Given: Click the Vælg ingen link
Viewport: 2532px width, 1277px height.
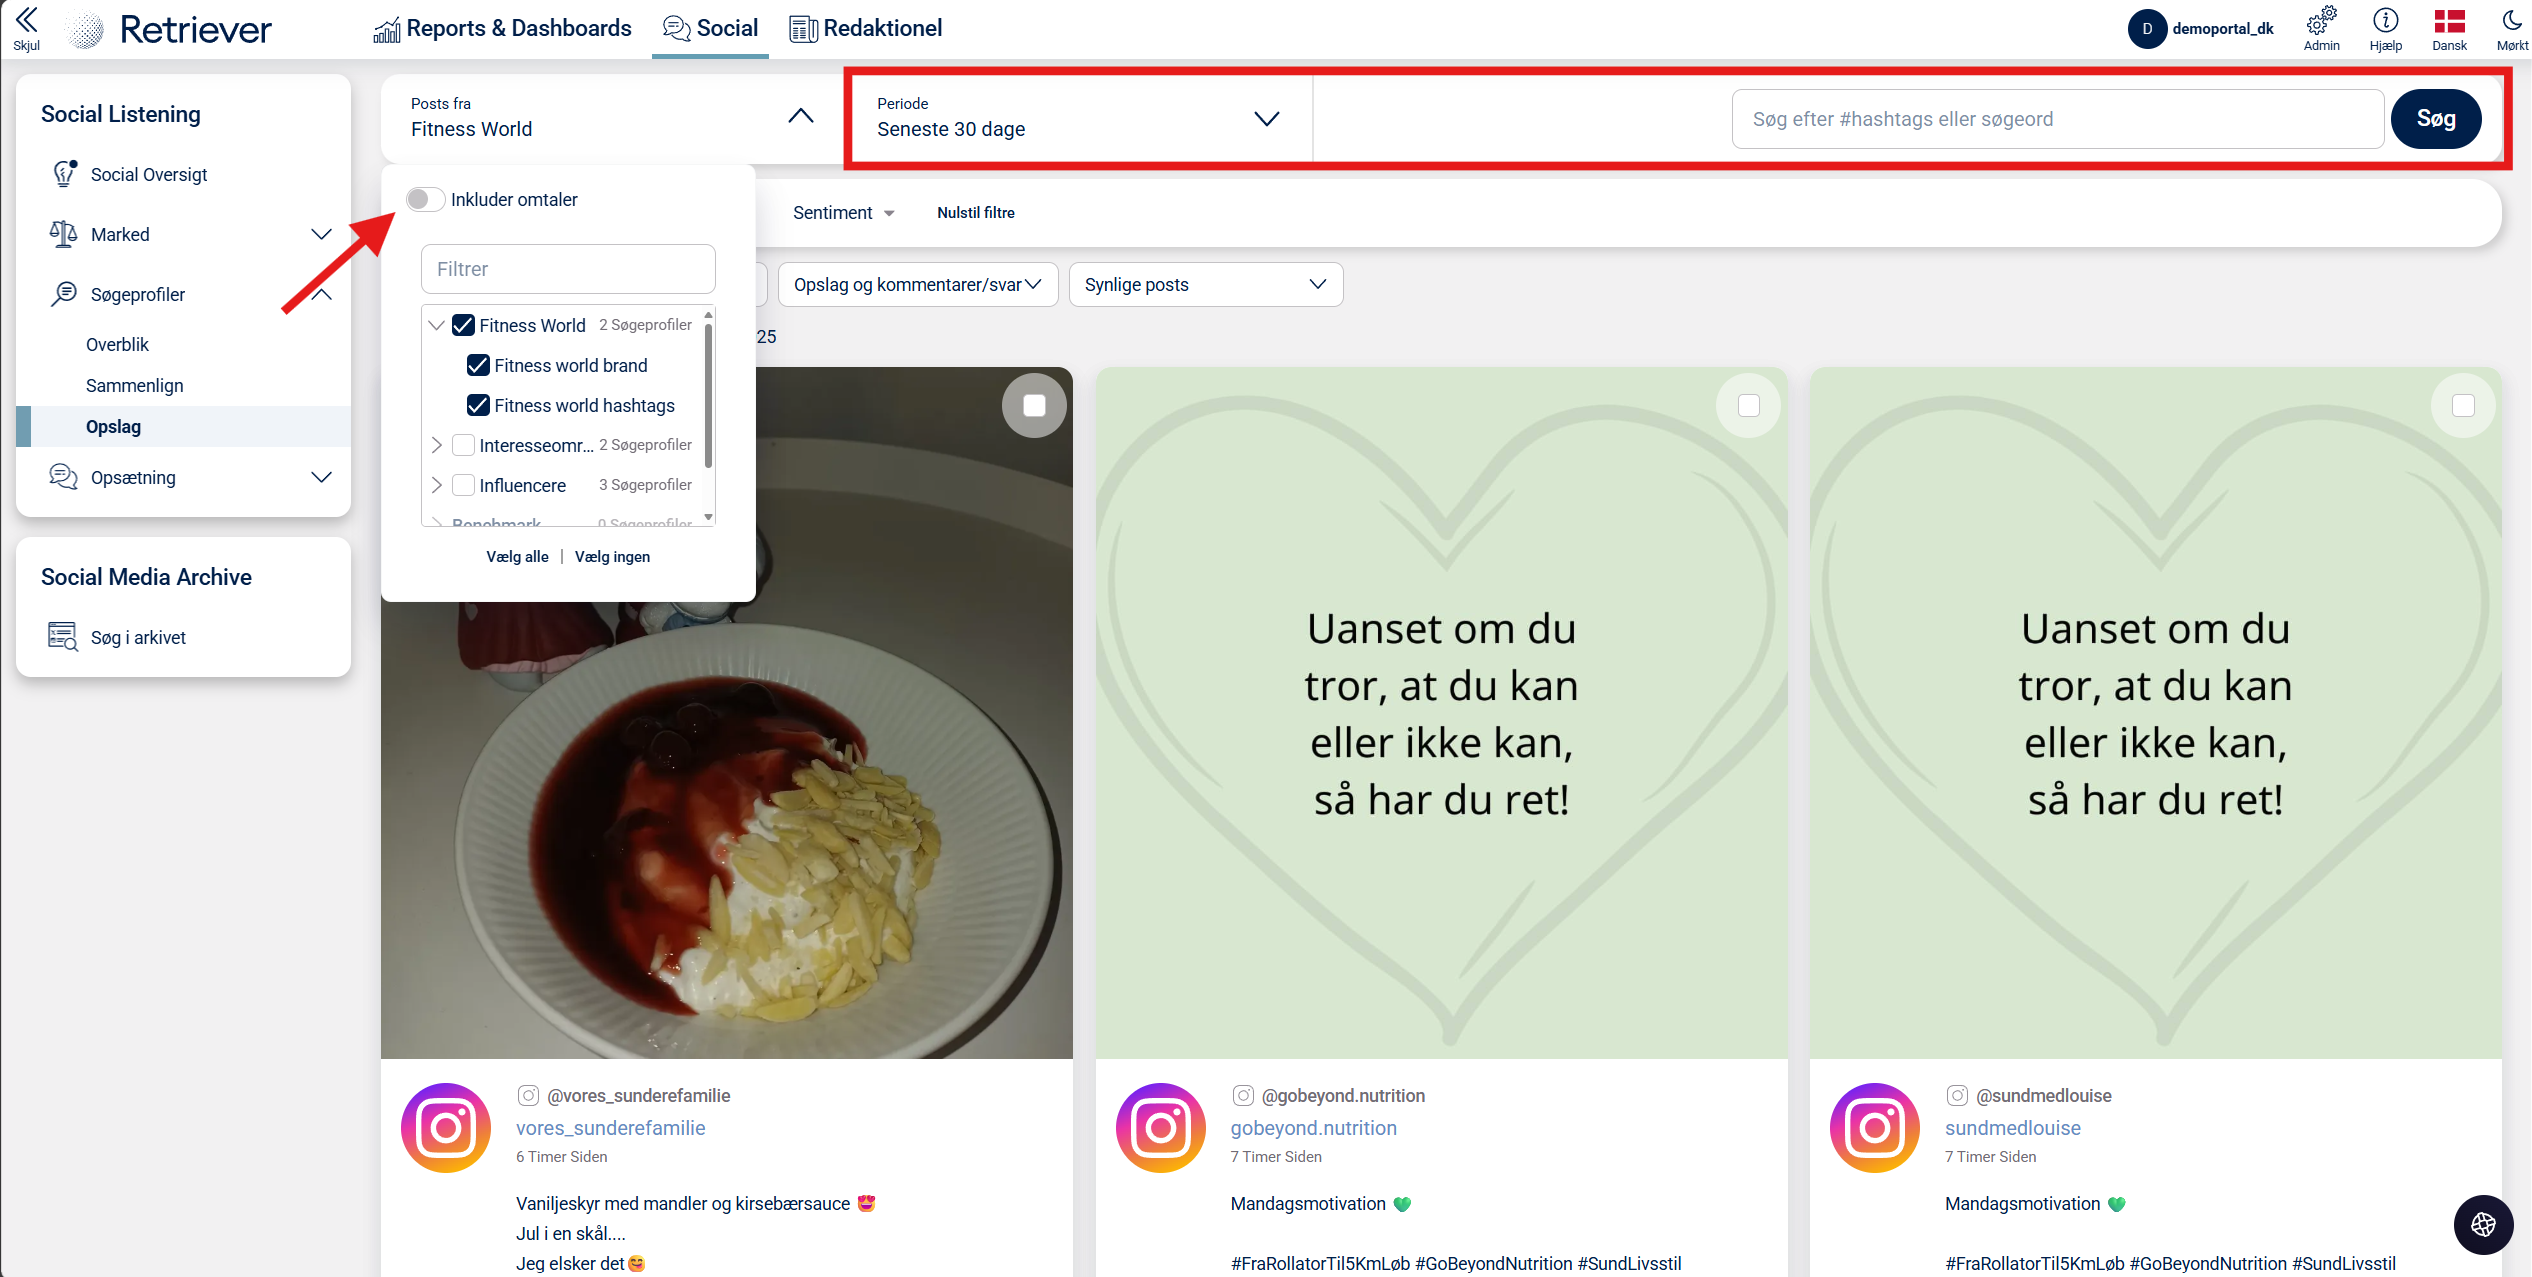Looking at the screenshot, I should [612, 557].
